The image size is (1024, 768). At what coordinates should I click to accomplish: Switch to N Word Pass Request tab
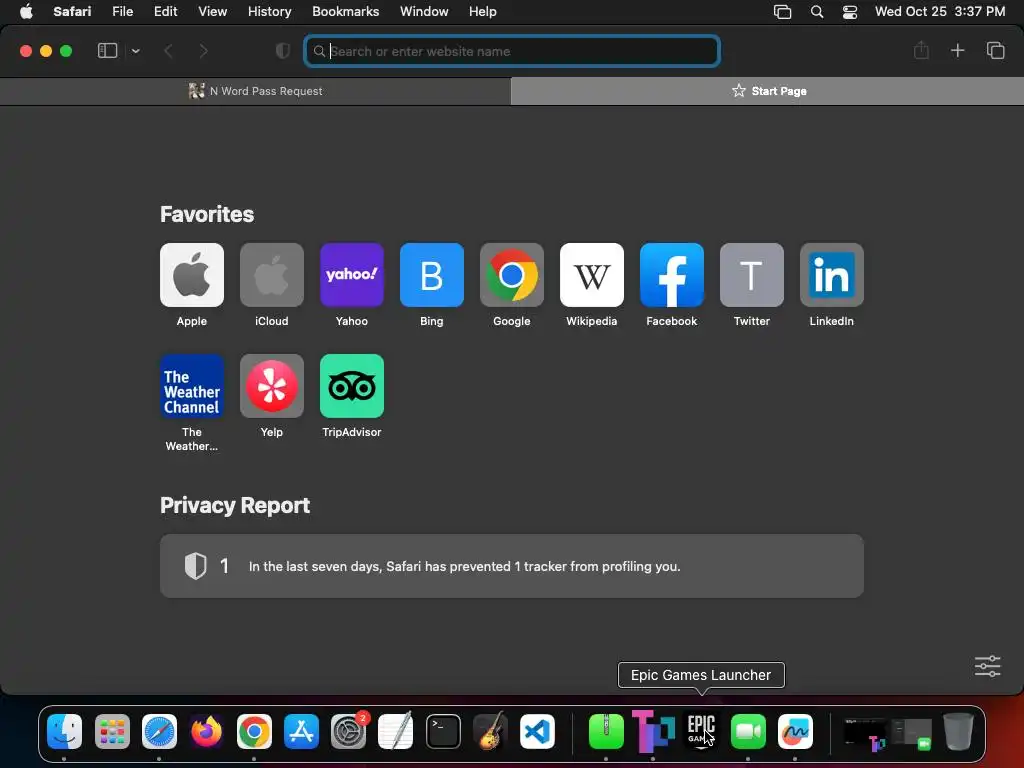pyautogui.click(x=255, y=91)
